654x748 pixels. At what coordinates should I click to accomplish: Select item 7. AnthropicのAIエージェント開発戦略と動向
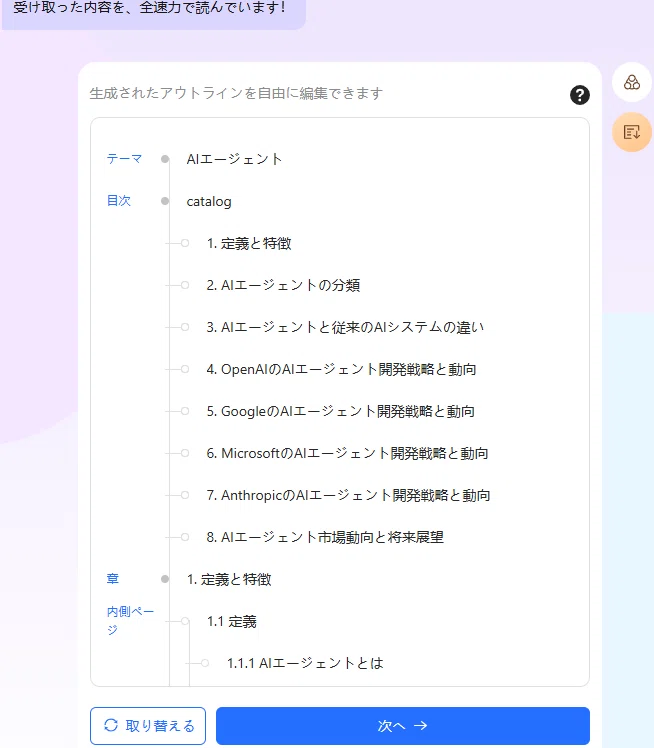click(x=348, y=495)
